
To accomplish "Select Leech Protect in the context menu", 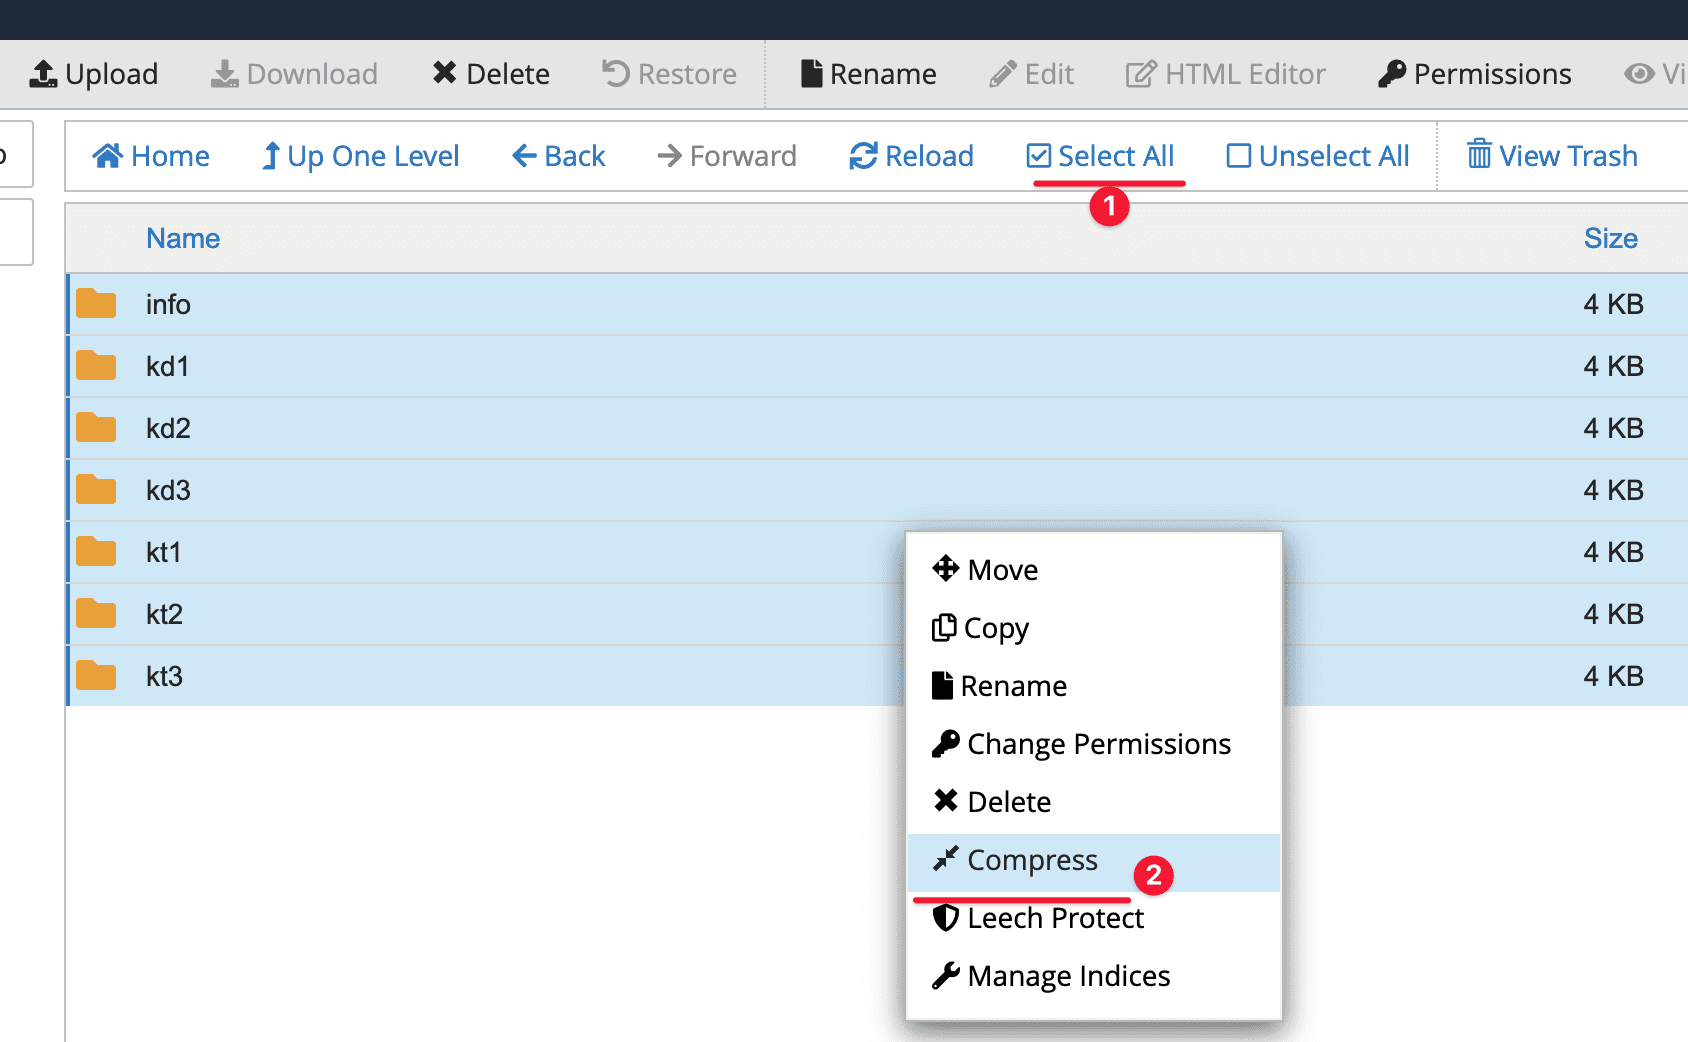I will pos(1055,917).
